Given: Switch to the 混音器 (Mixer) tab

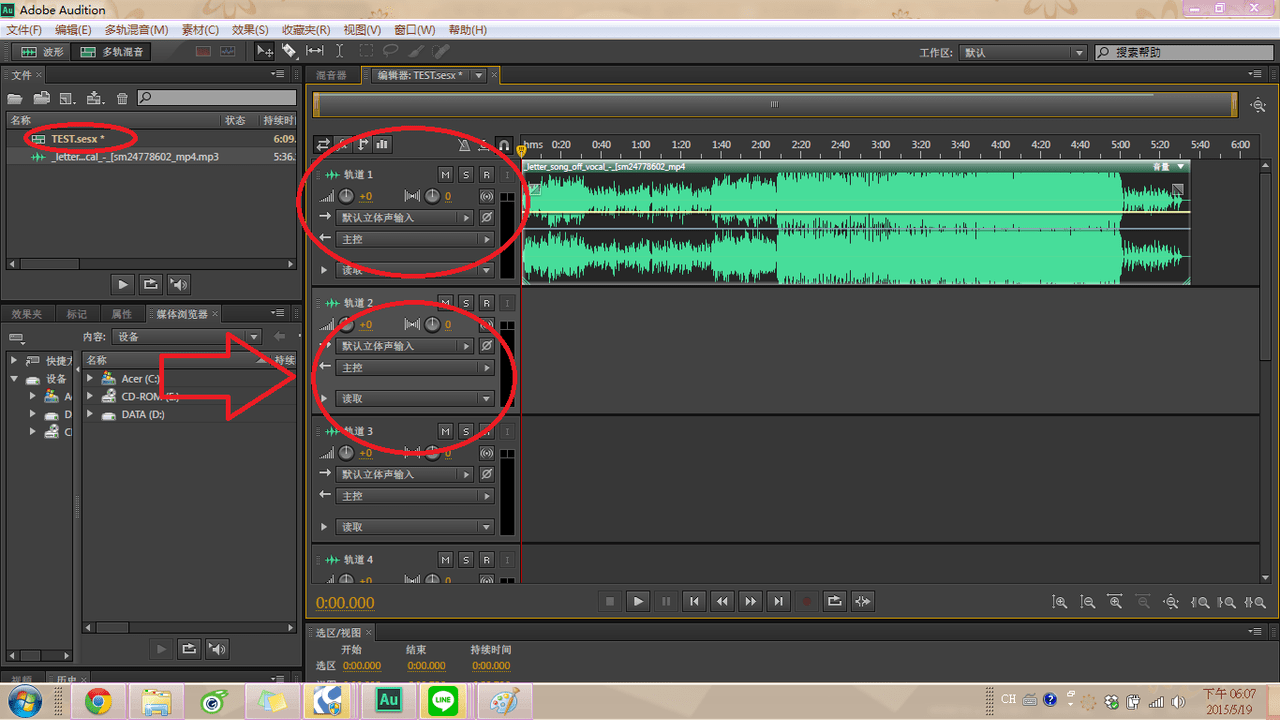Looking at the screenshot, I should tap(331, 75).
